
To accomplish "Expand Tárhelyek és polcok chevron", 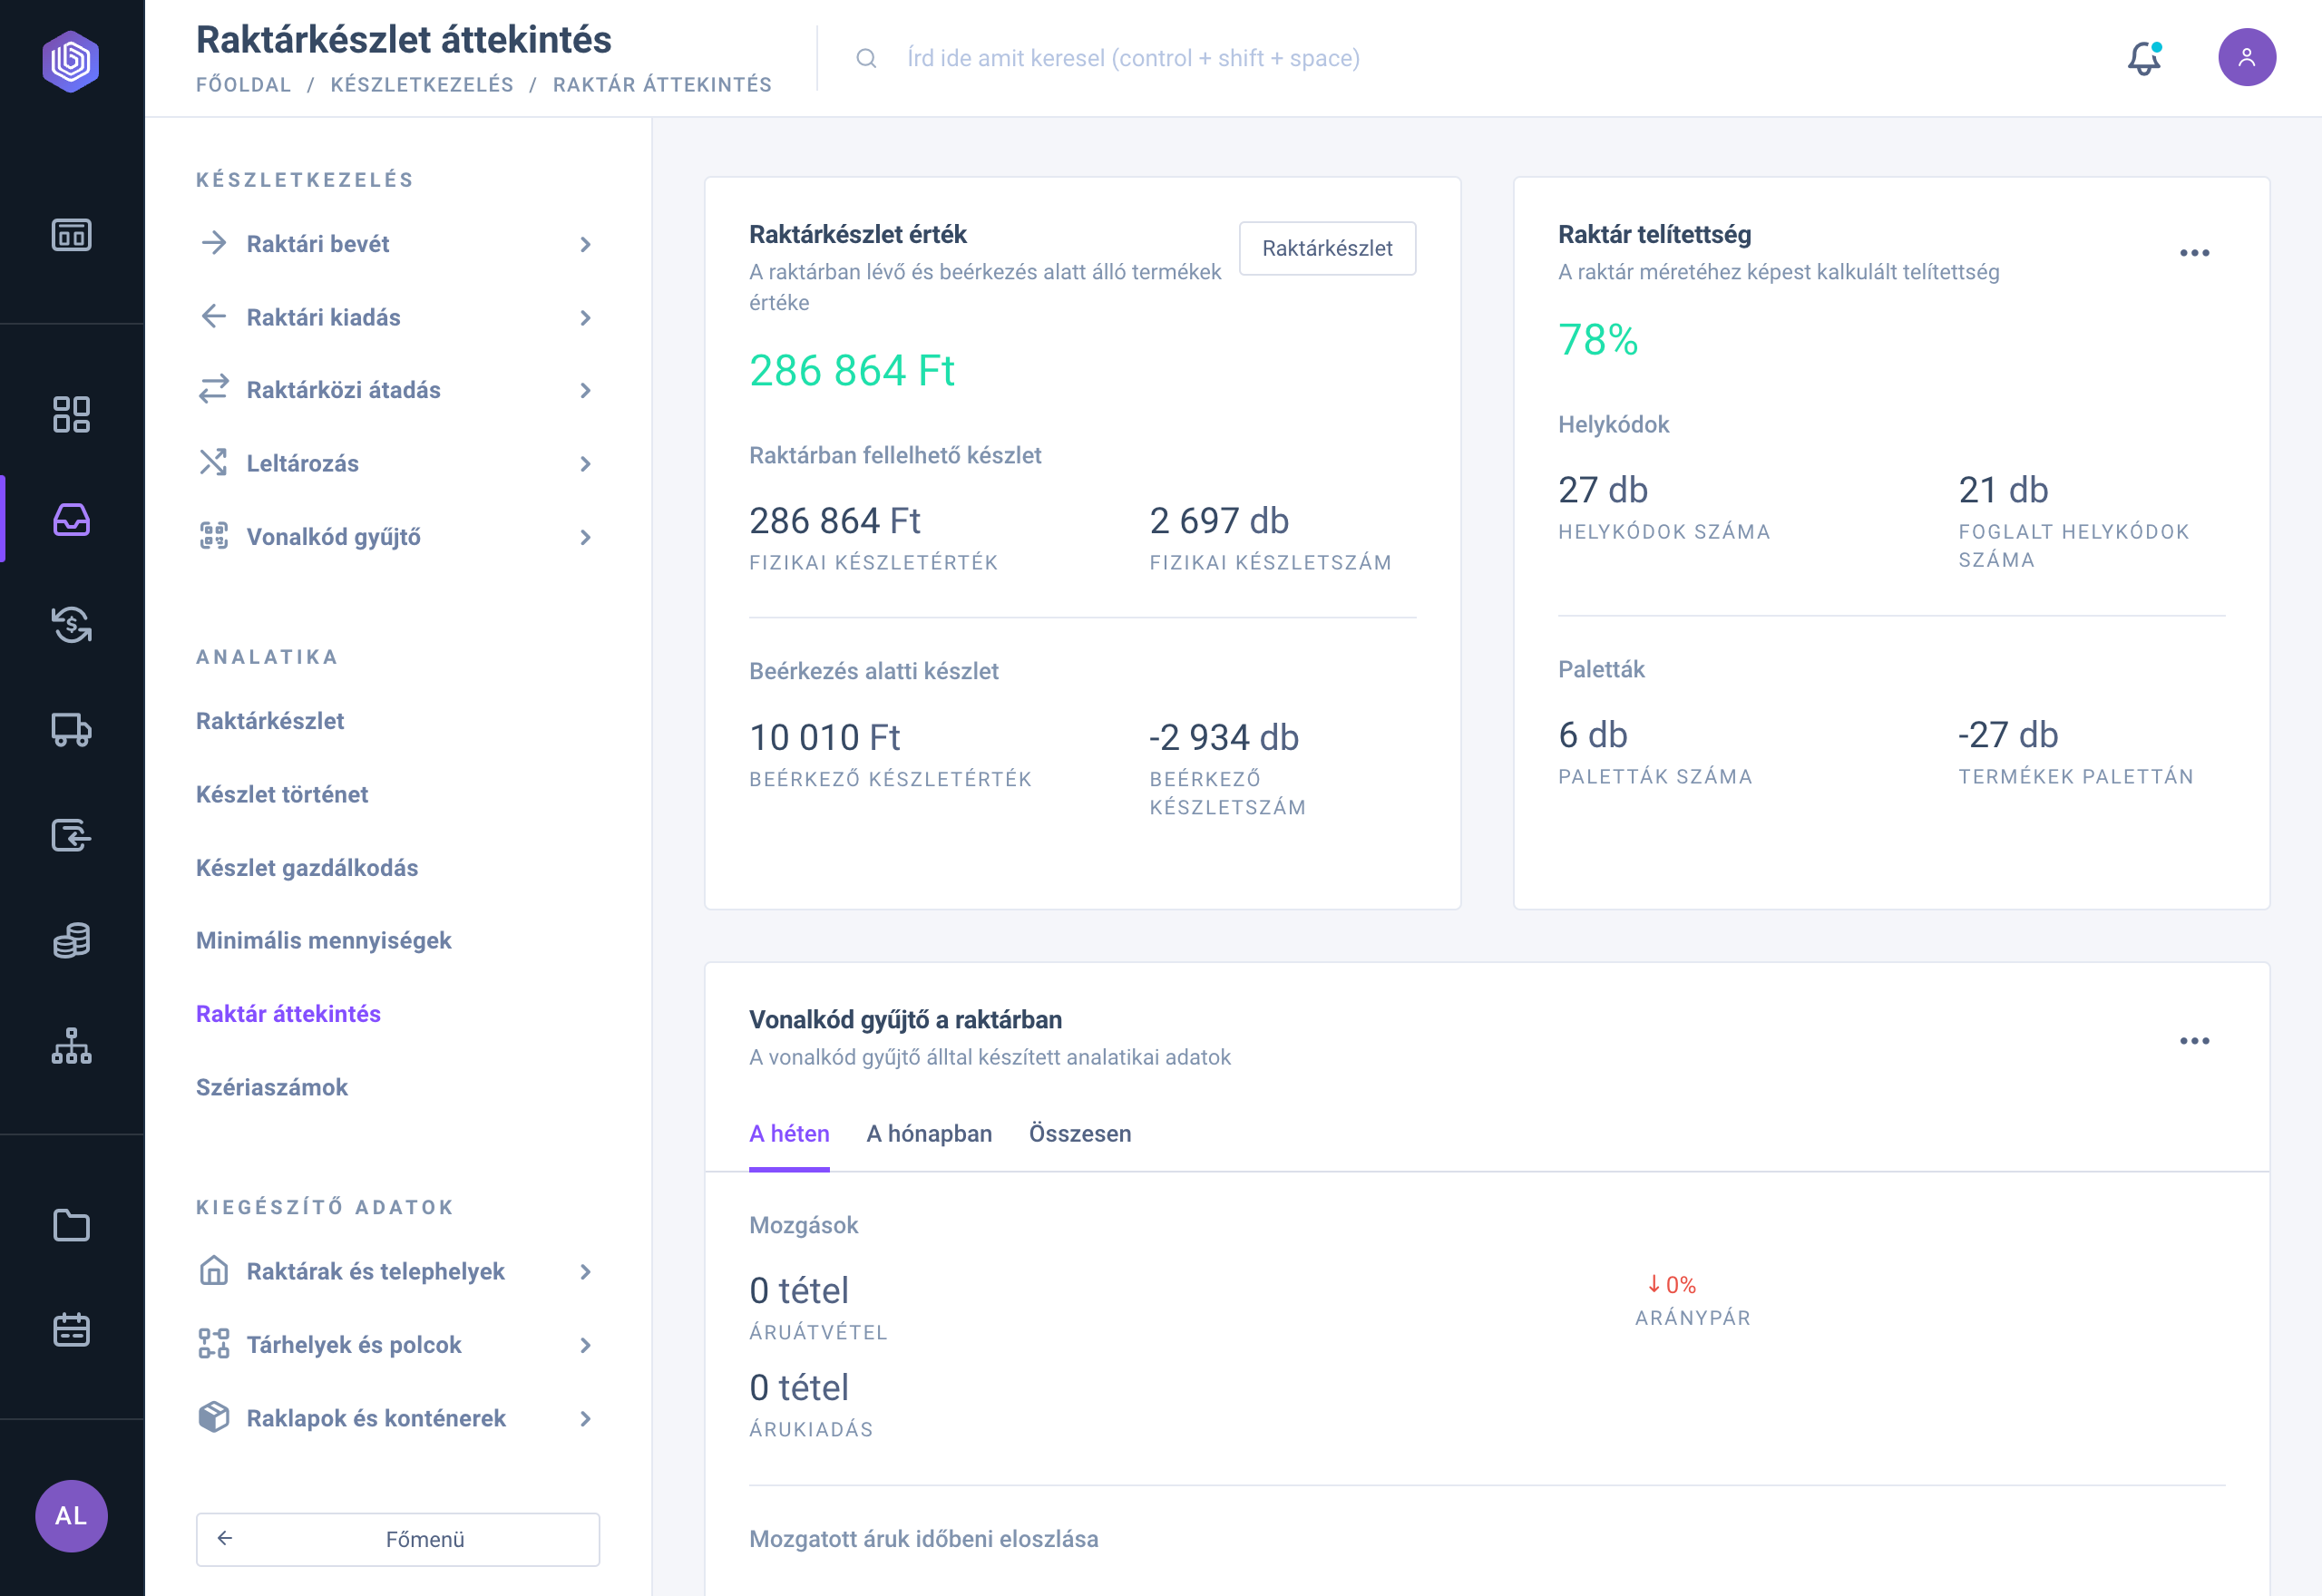I will coord(585,1345).
